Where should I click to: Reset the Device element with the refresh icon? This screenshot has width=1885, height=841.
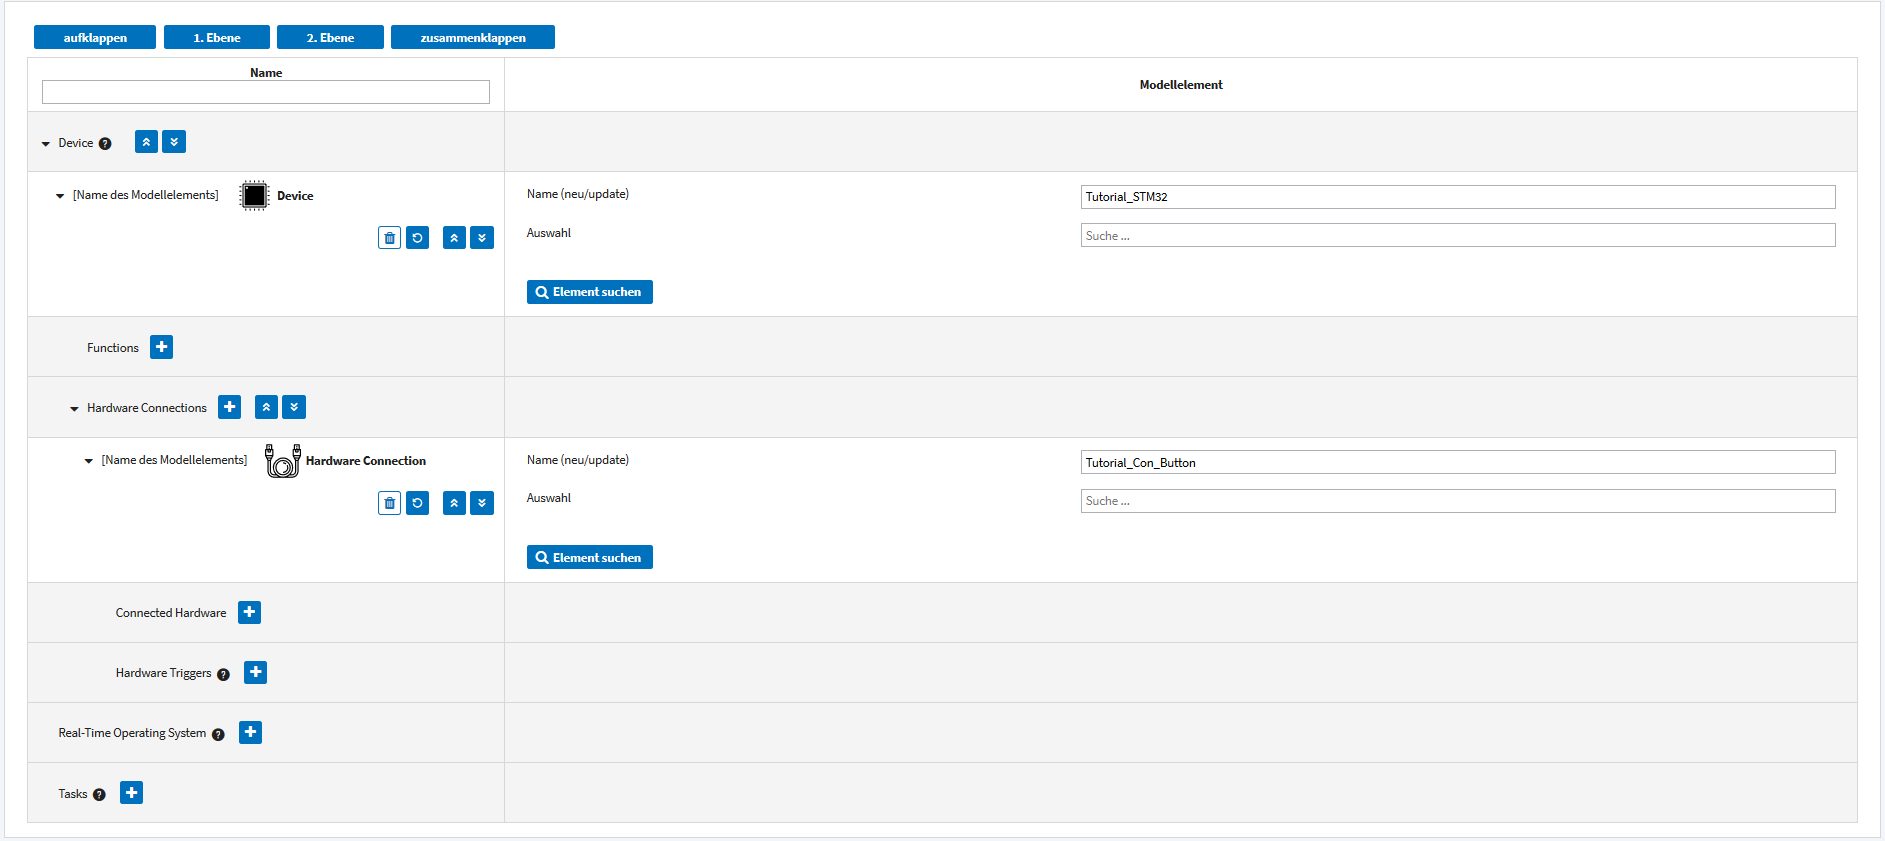(417, 238)
